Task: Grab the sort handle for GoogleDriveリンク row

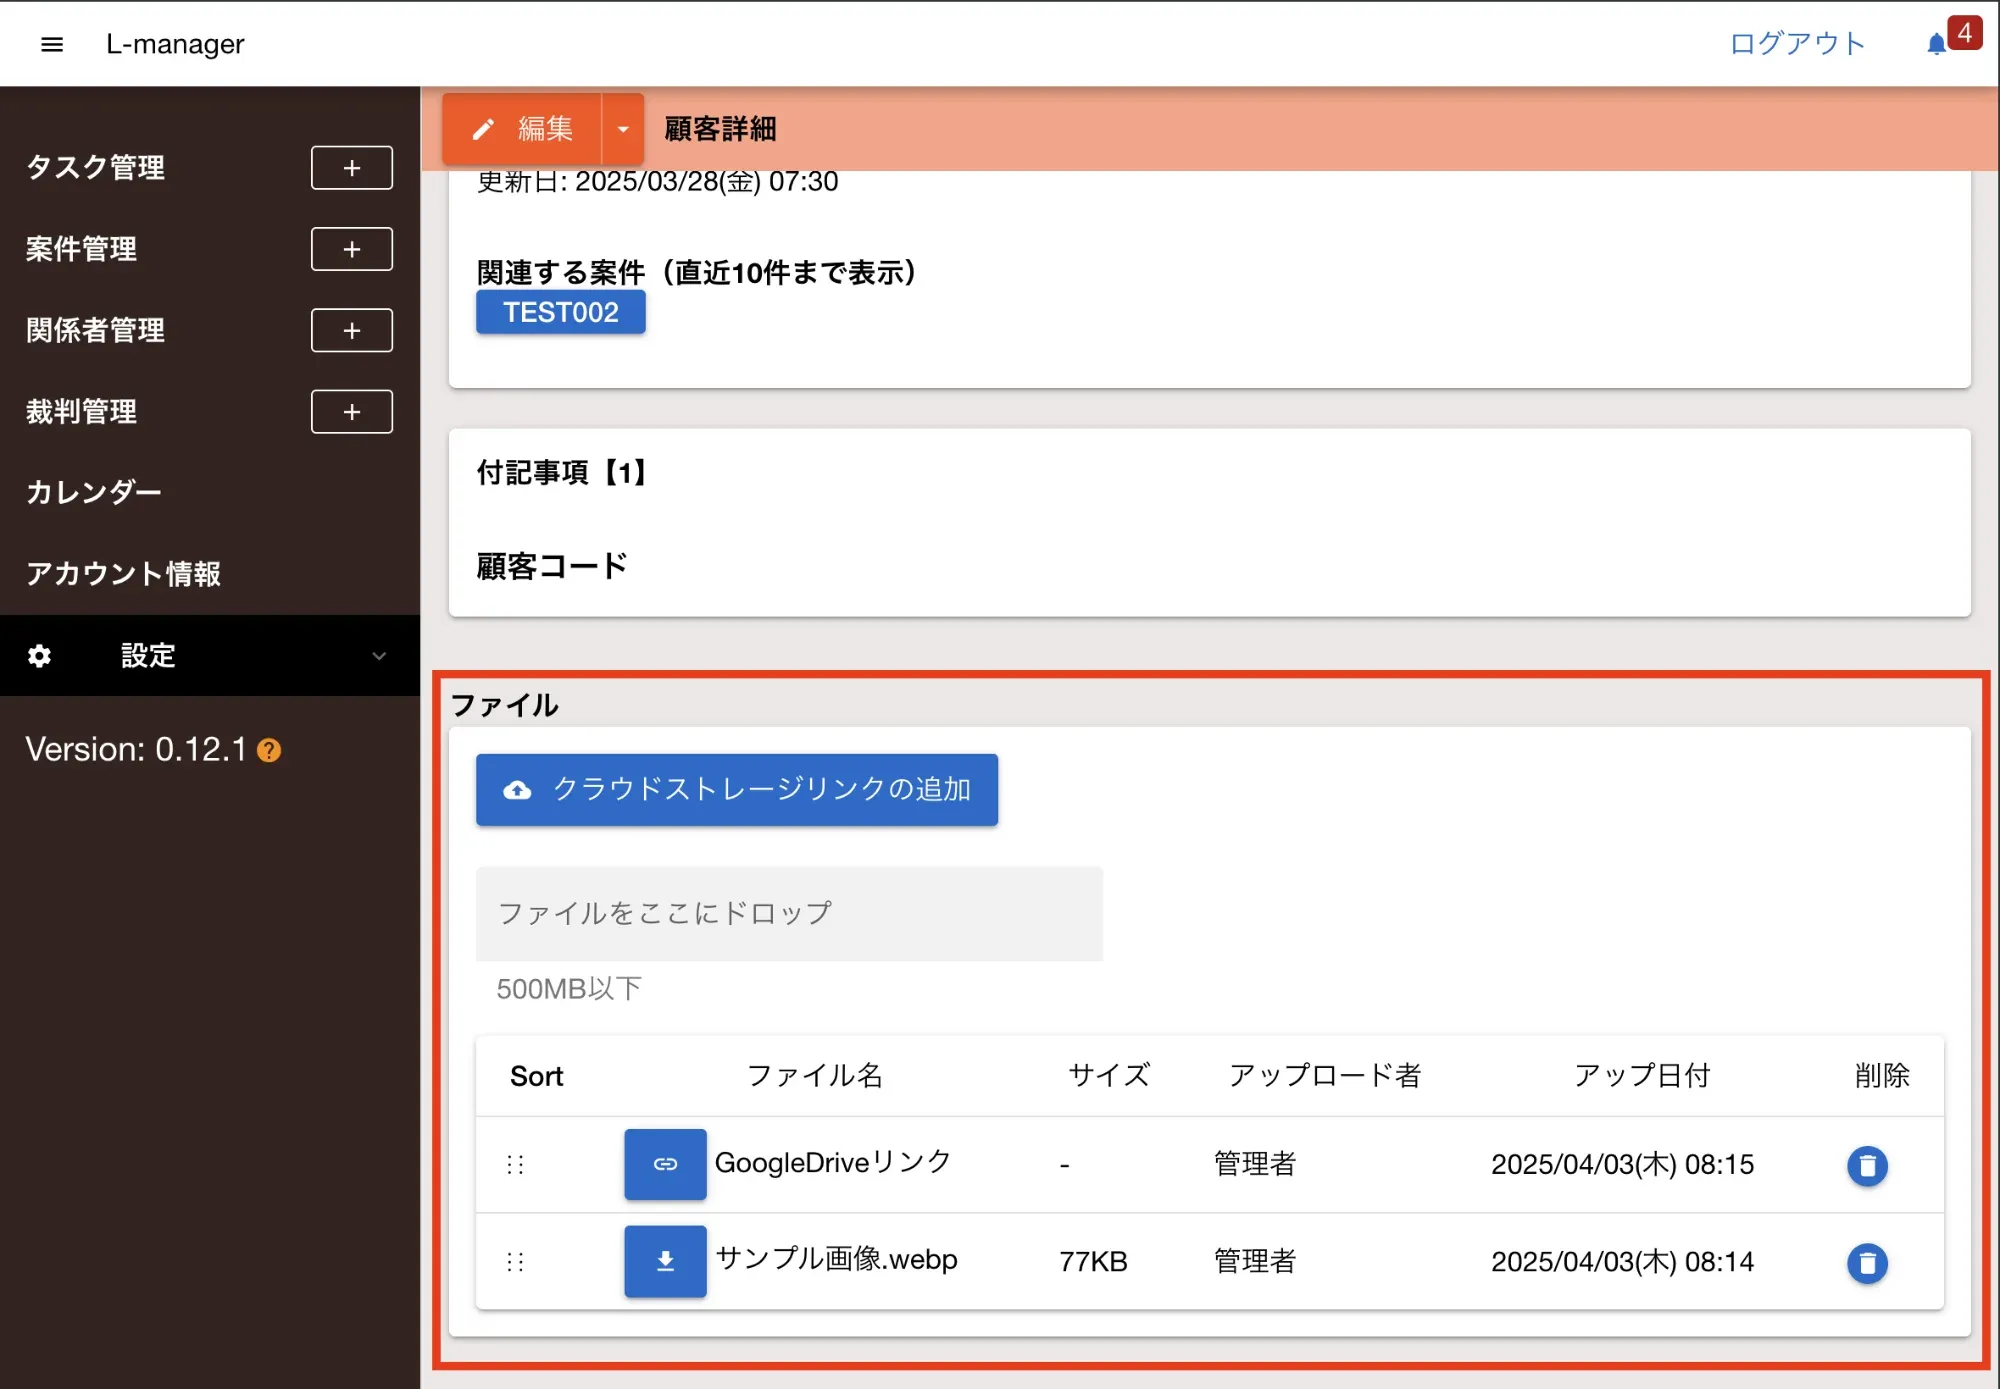Action: point(516,1164)
